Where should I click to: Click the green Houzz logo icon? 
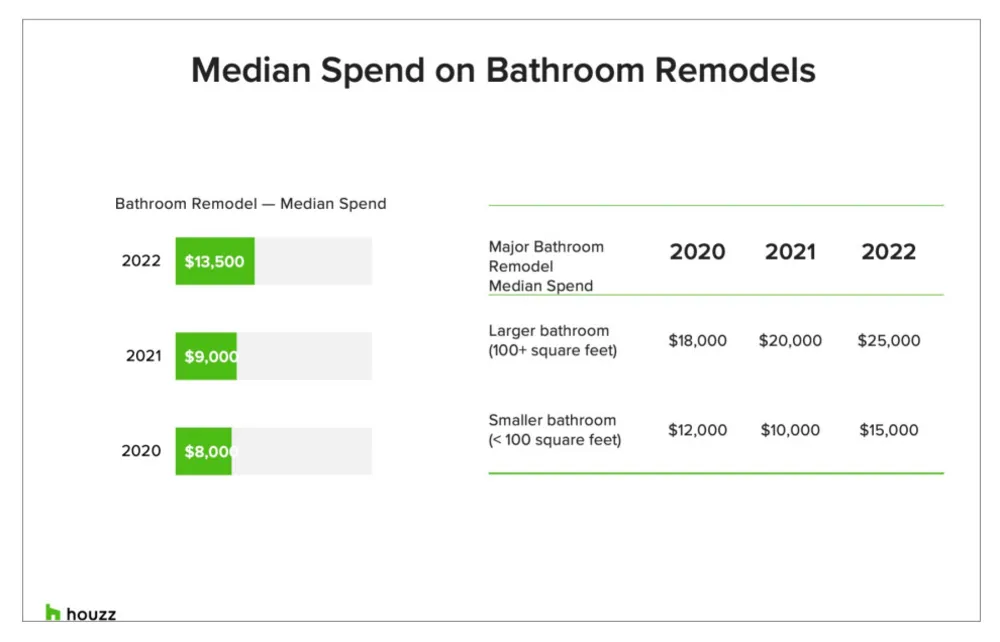[53, 612]
